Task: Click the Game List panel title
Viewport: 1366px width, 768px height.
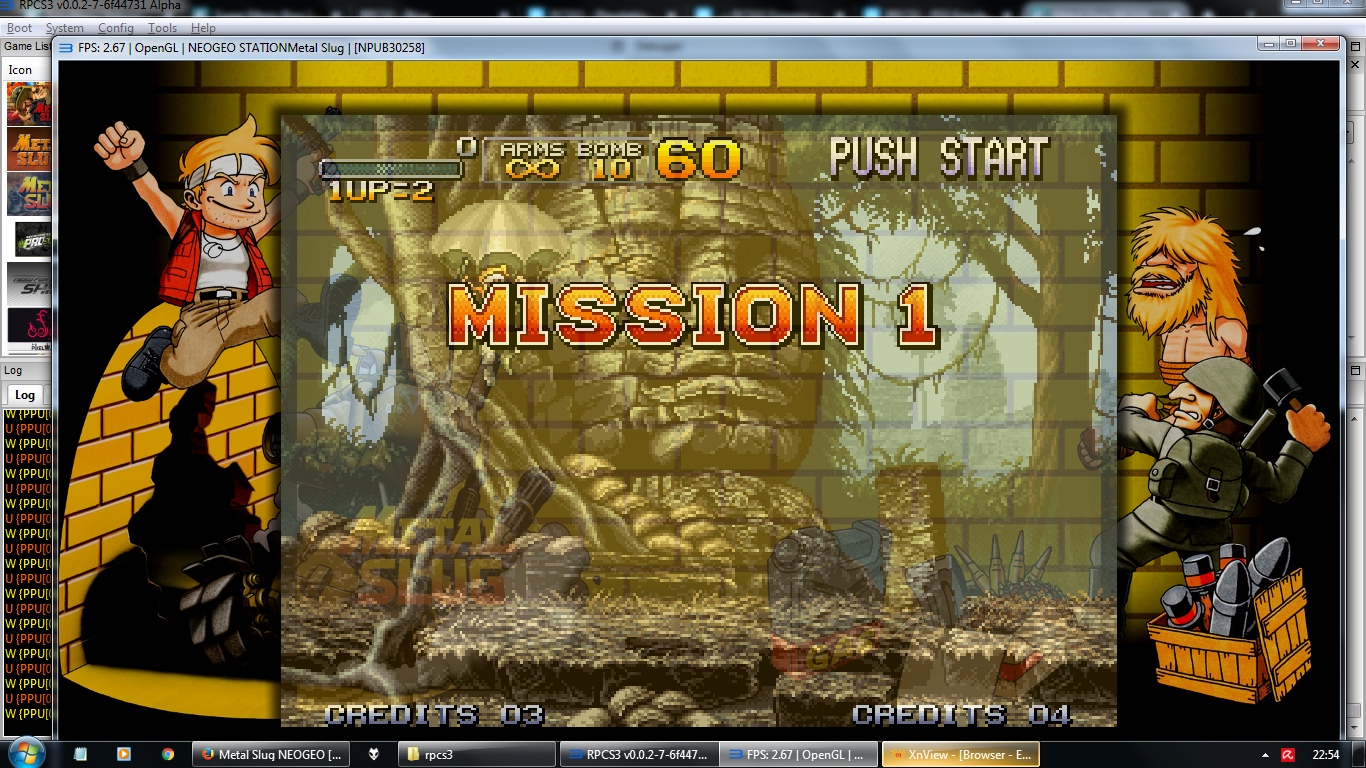Action: 28,46
